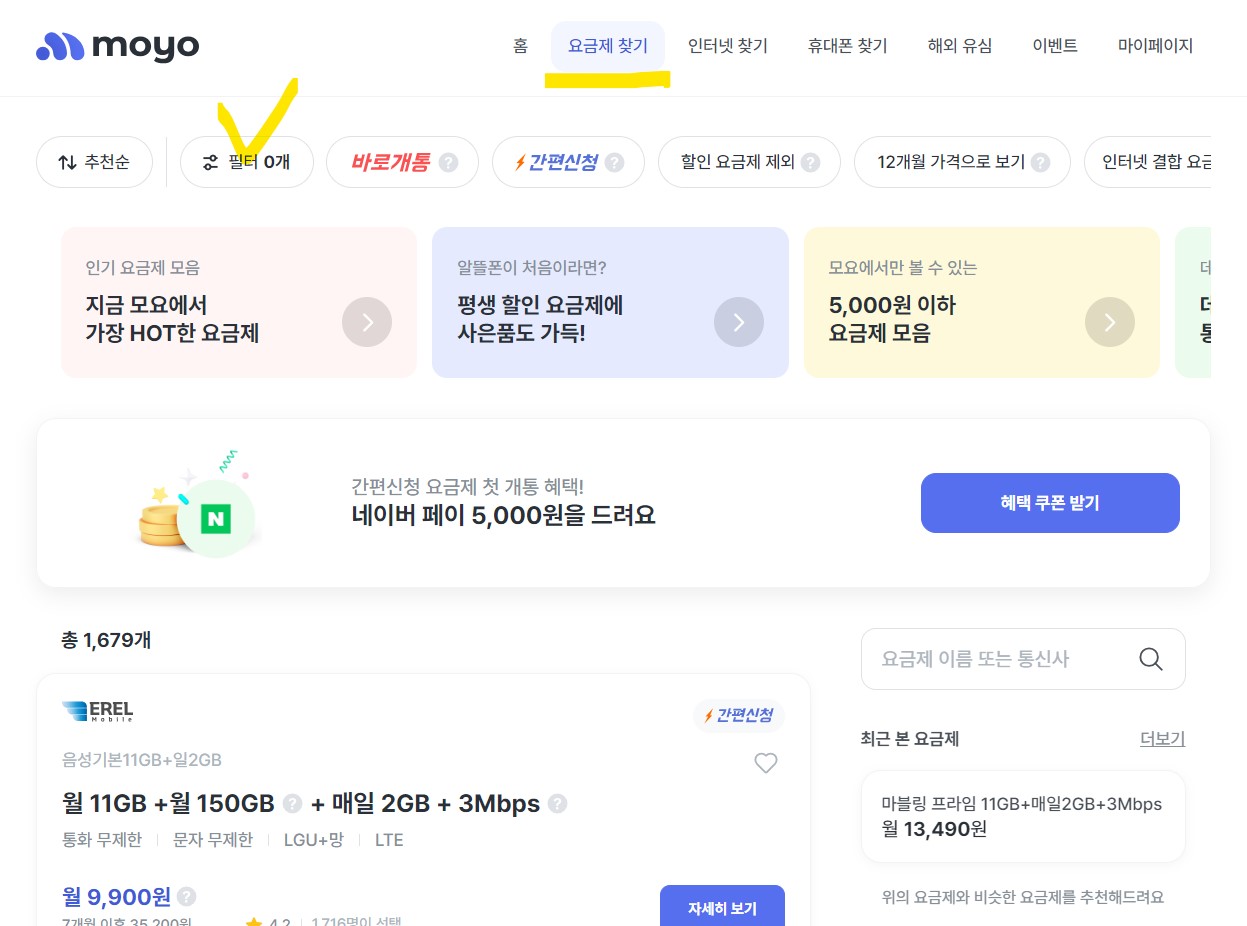Click the lightning 간편신청 badge on the EREL card
This screenshot has height=926, width=1247.
coord(739,716)
